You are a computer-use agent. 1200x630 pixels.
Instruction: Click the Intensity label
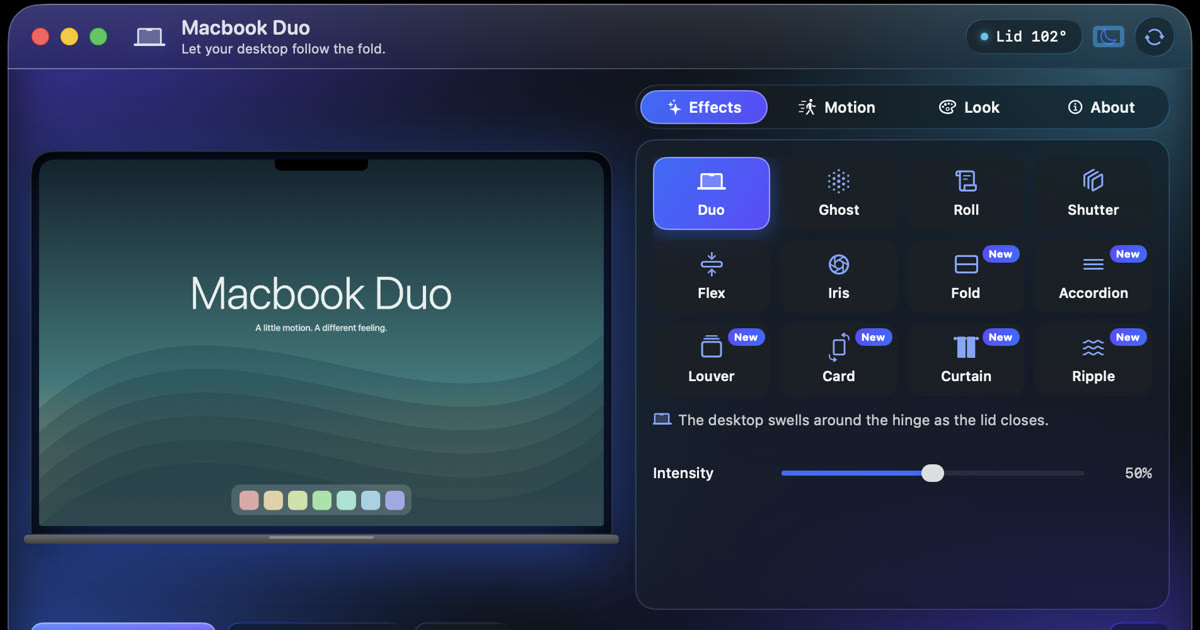pyautogui.click(x=683, y=473)
